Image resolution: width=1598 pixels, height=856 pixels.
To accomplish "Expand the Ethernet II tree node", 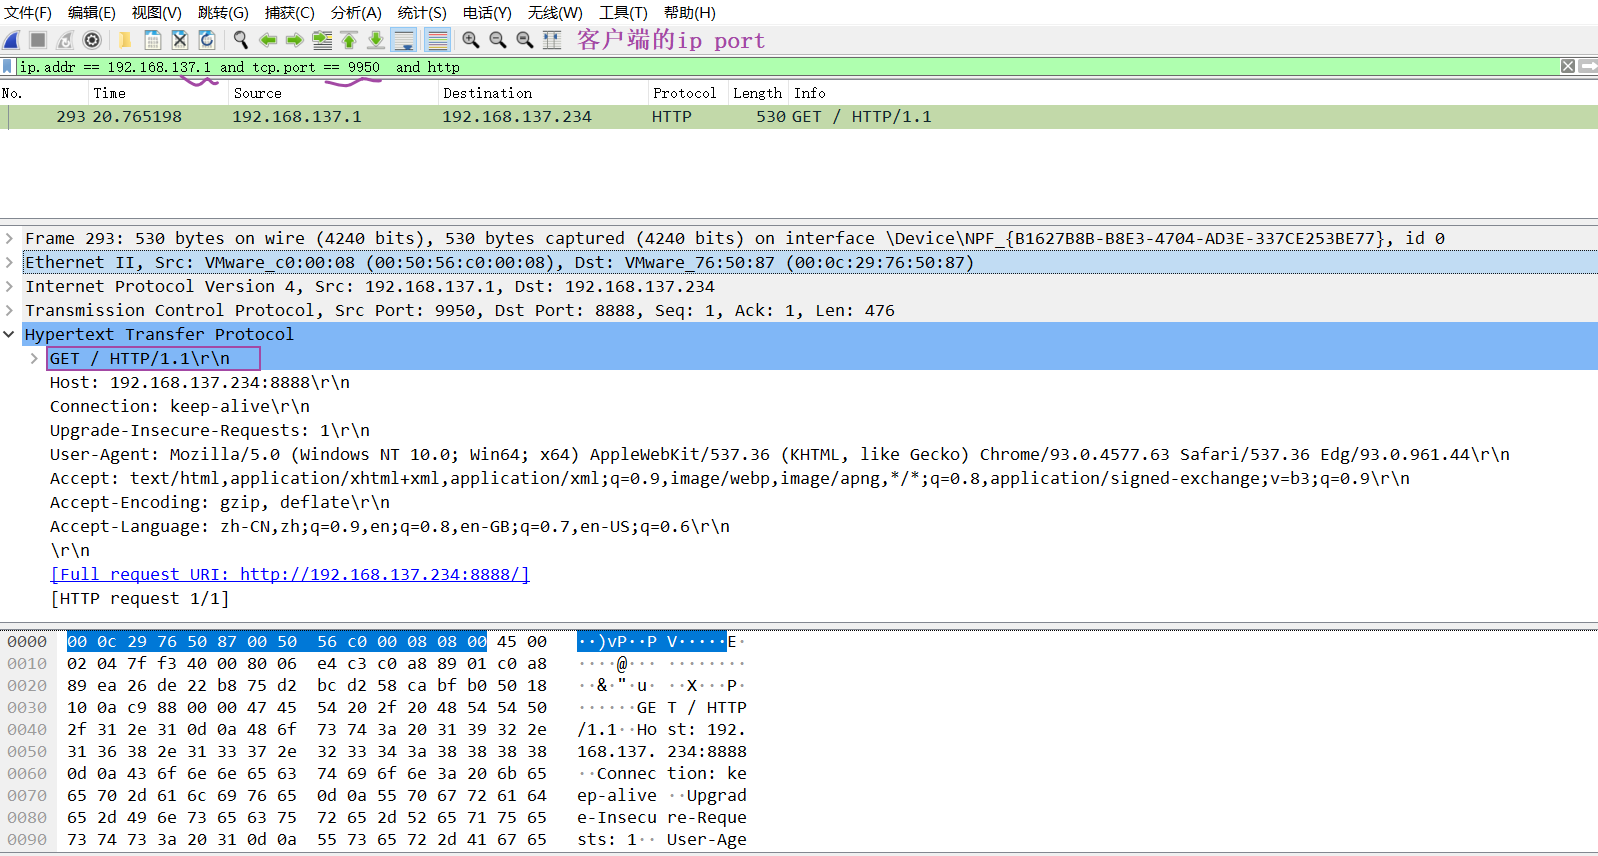I will click(9, 262).
